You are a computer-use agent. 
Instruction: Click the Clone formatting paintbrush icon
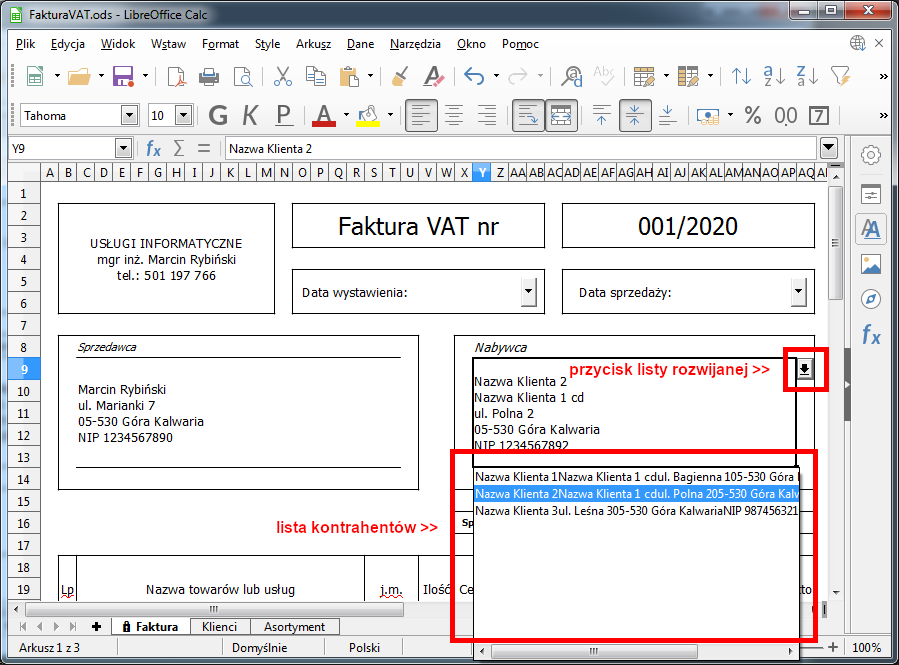tap(399, 76)
